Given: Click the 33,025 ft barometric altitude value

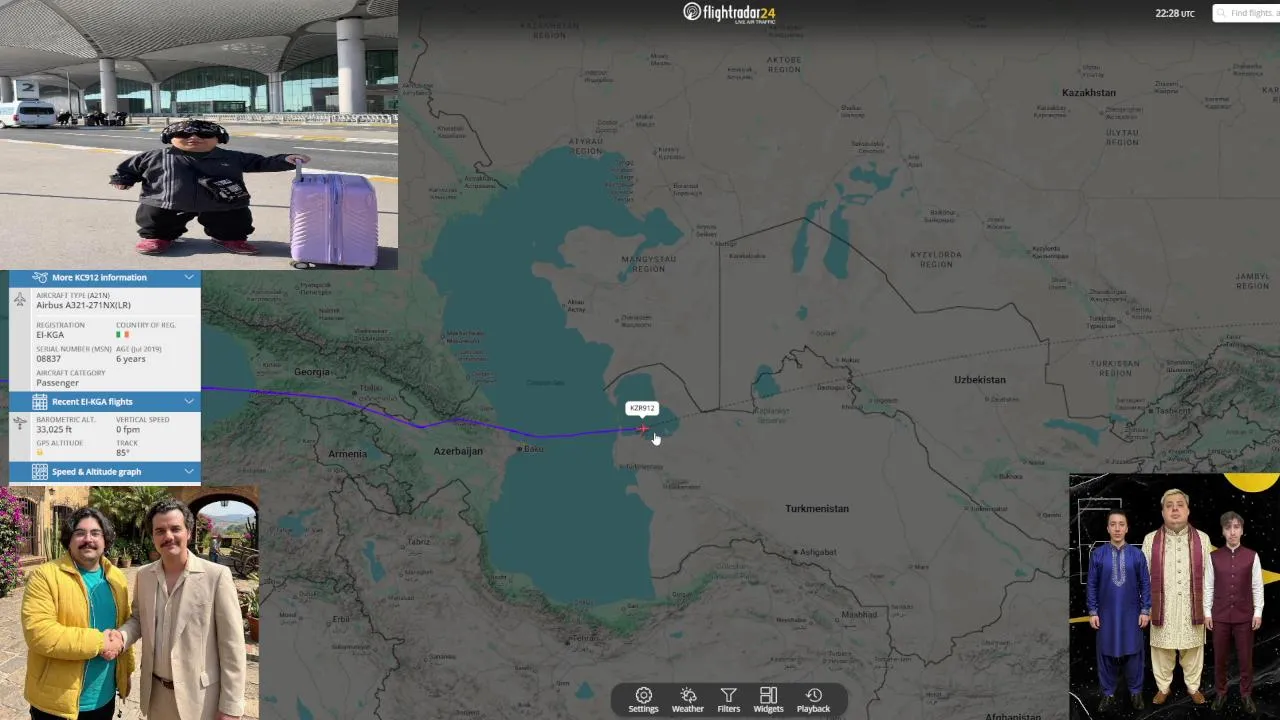Looking at the screenshot, I should pos(54,429).
